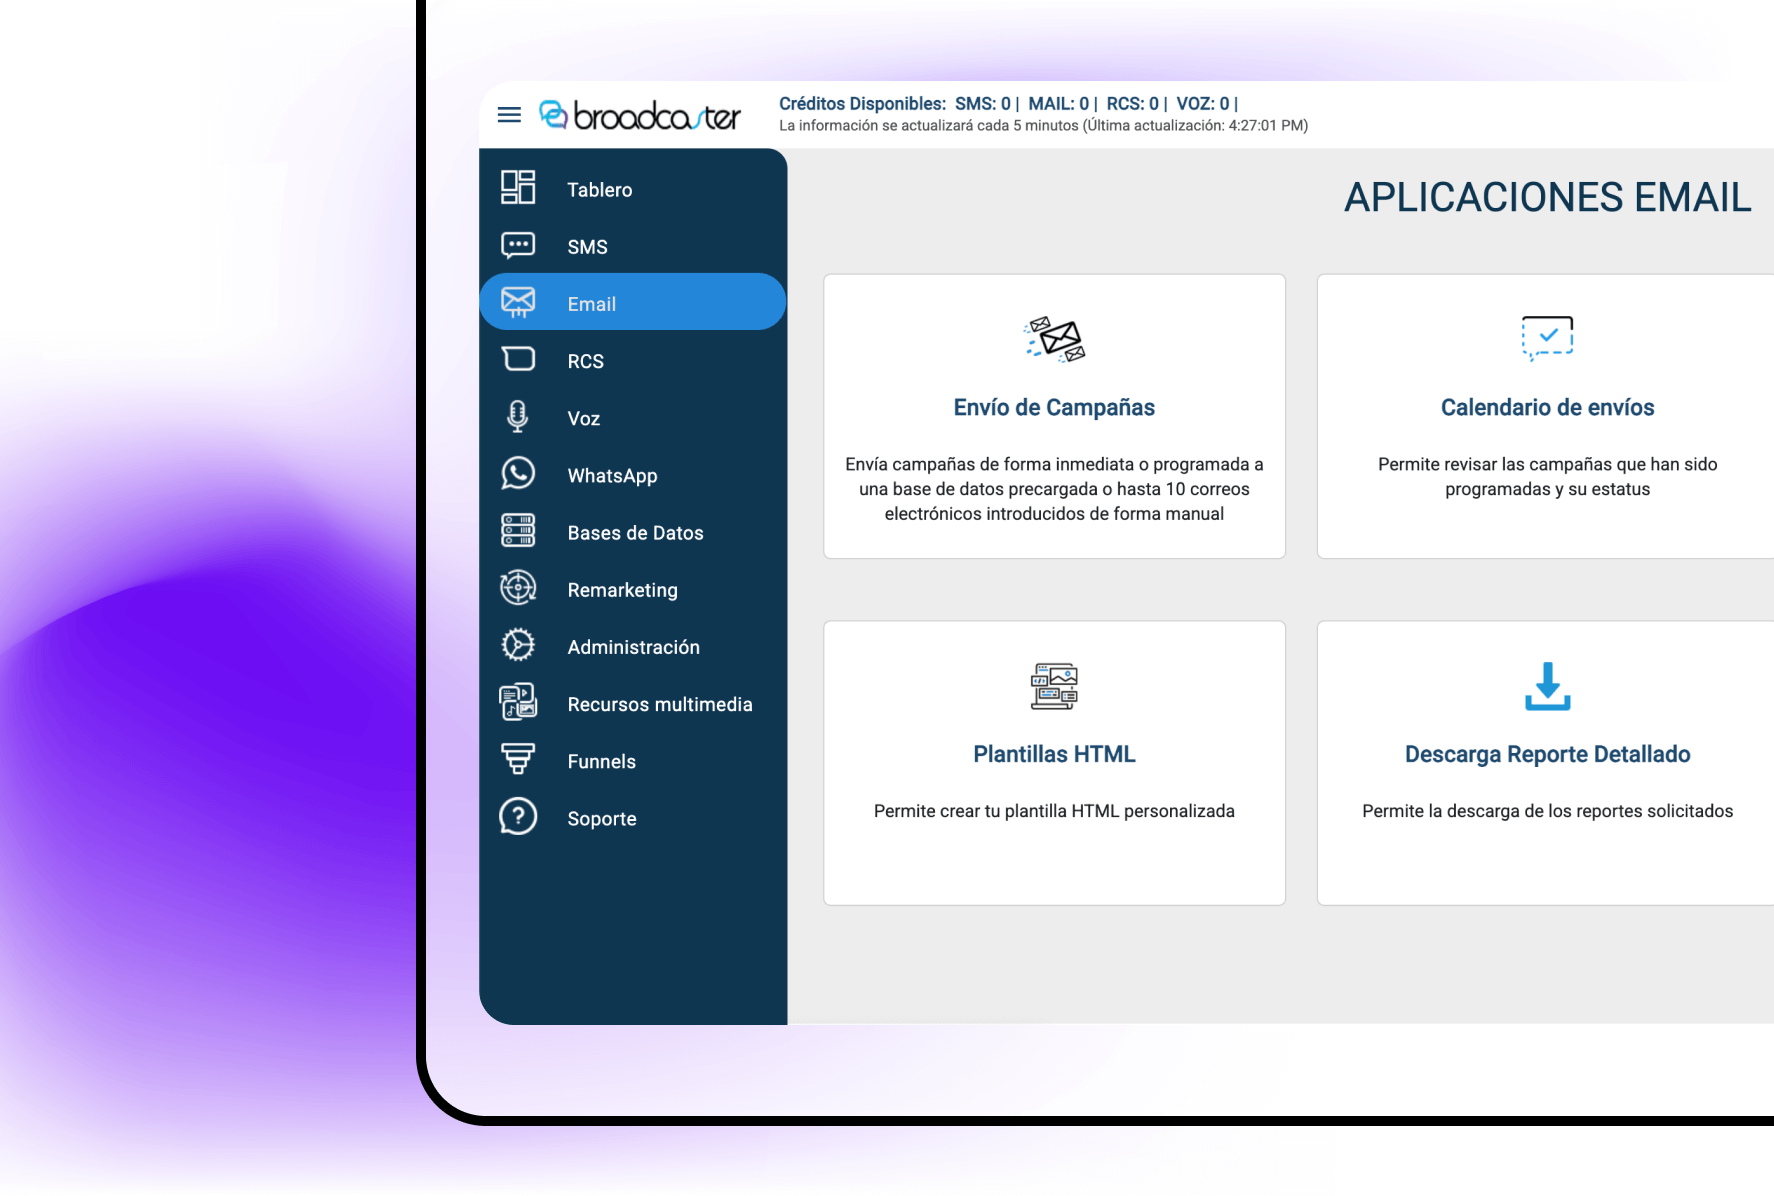Open Descarga Reporte Detallado
This screenshot has width=1774, height=1196.
click(x=1547, y=755)
